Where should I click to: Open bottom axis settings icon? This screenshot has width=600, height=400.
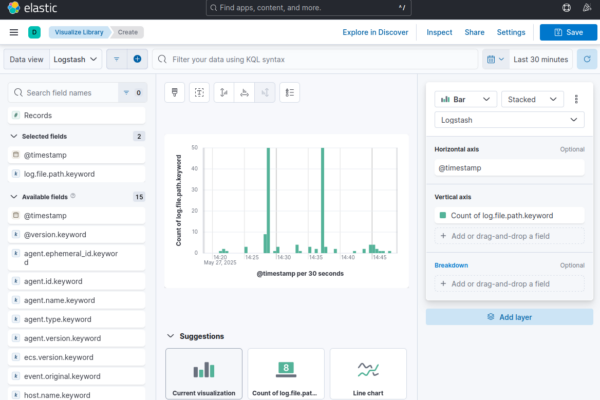pos(244,92)
